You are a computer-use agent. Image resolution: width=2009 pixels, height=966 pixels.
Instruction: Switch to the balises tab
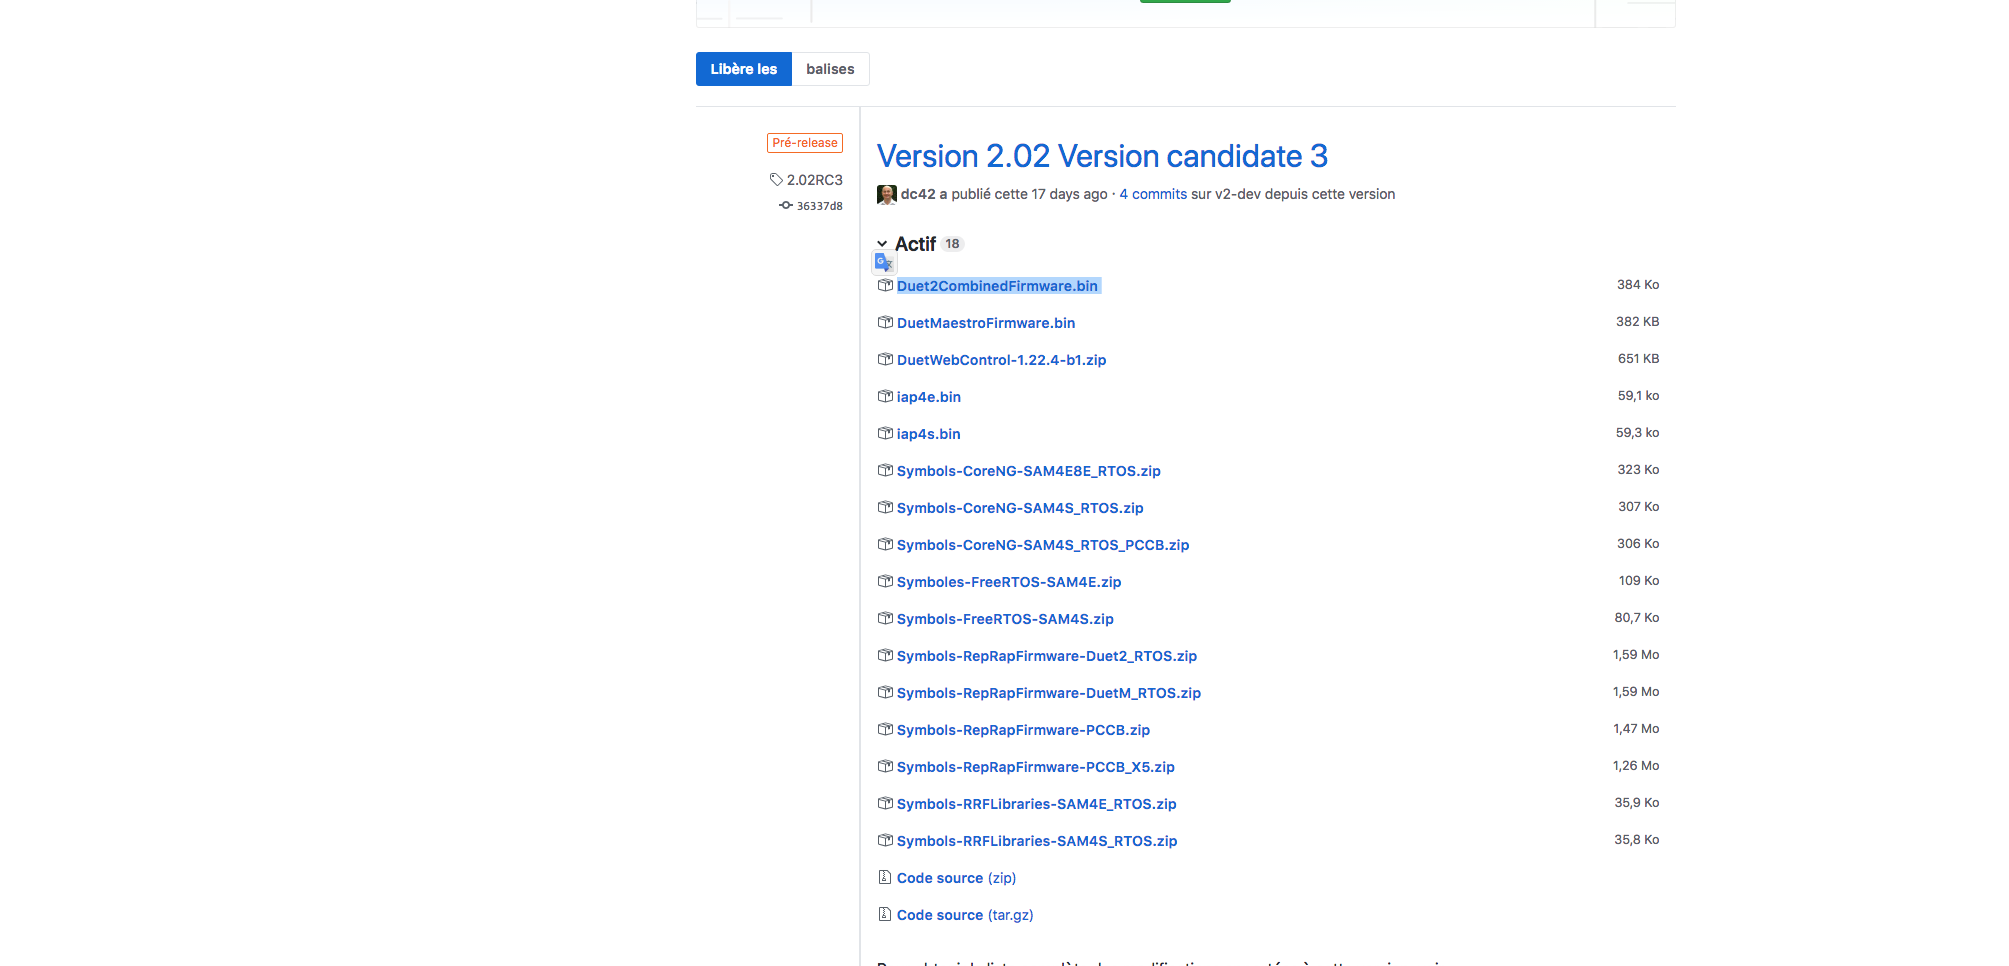point(830,69)
